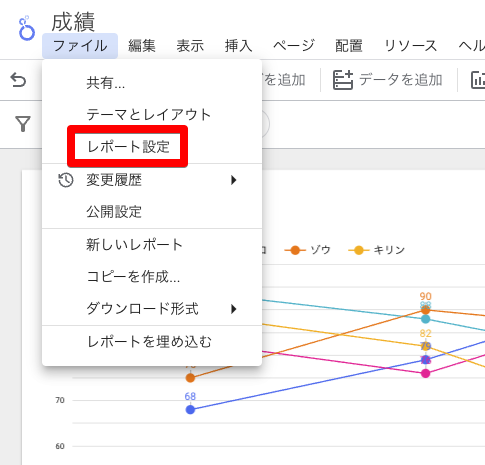This screenshot has height=465, width=485.
Task: Open the ファイル menu
Action: [80, 46]
